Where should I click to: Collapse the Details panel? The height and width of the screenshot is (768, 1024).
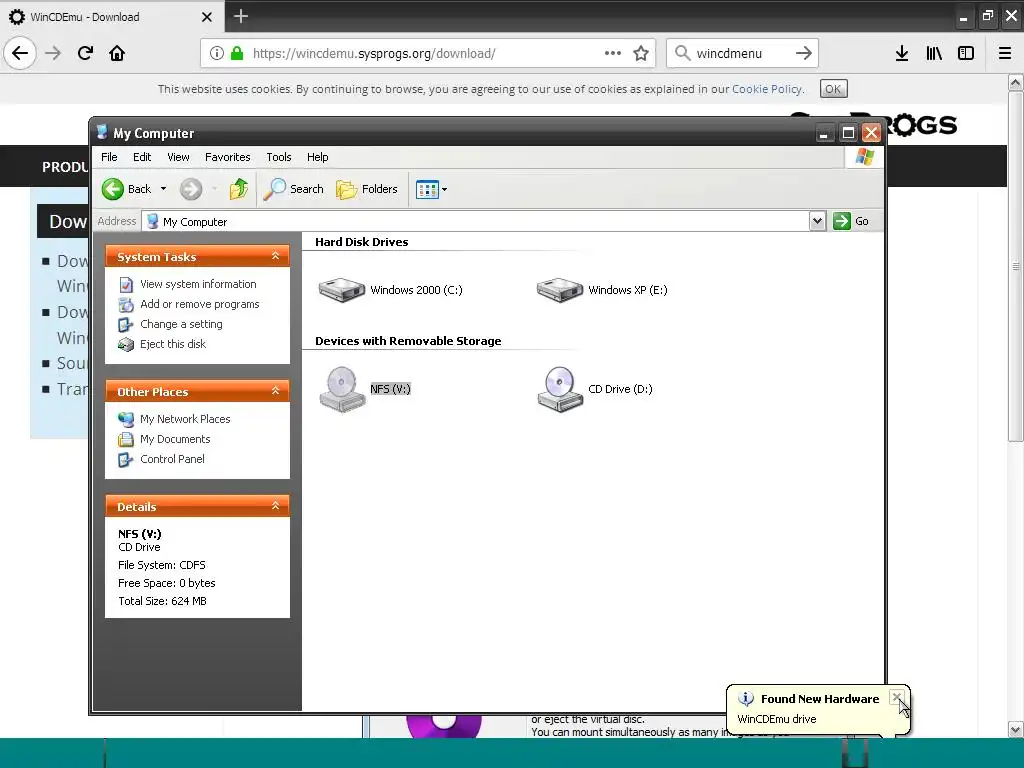(x=275, y=506)
